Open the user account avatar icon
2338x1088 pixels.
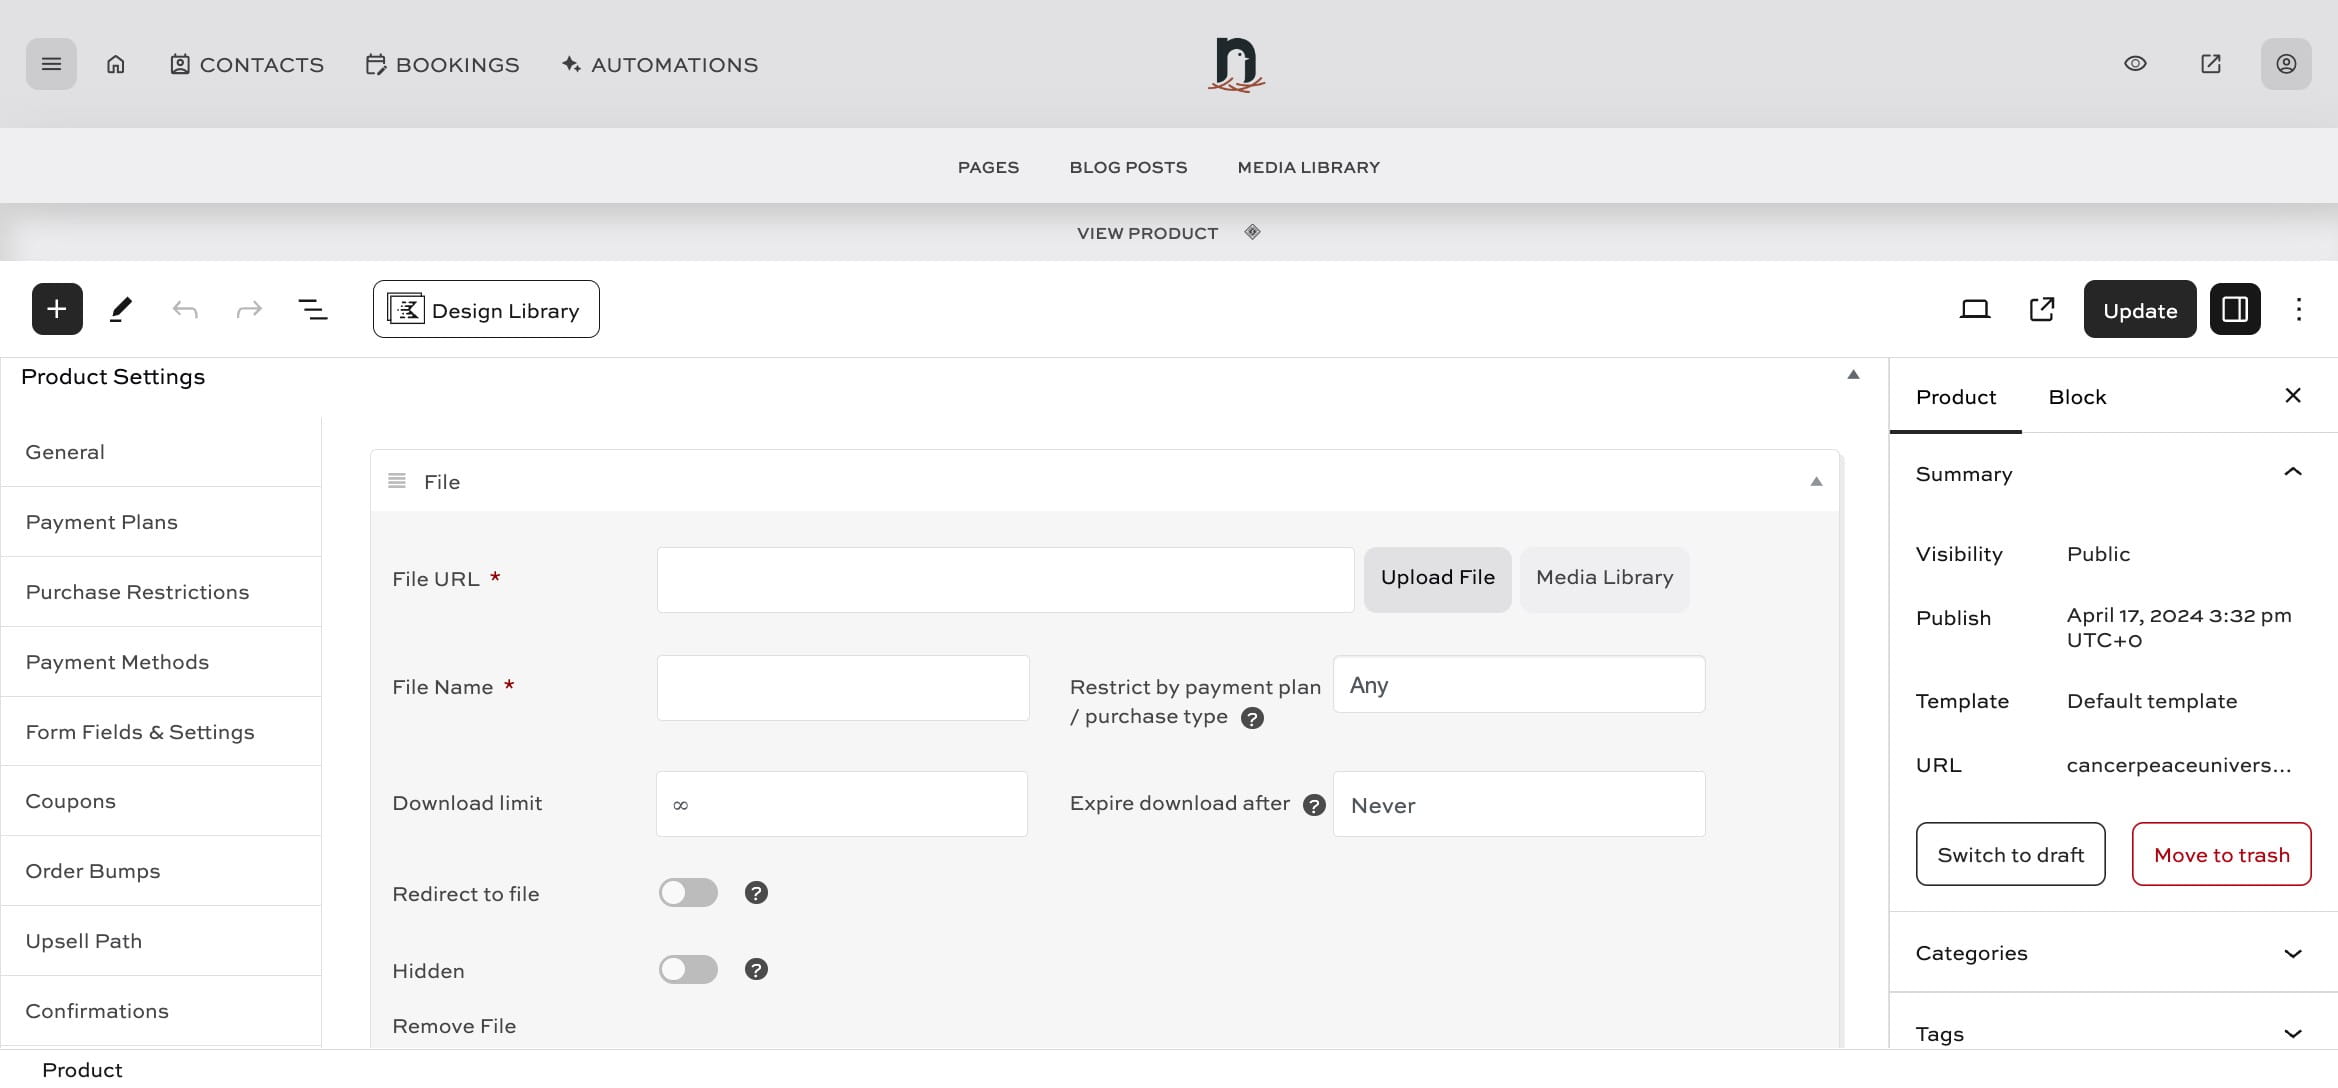(2286, 64)
